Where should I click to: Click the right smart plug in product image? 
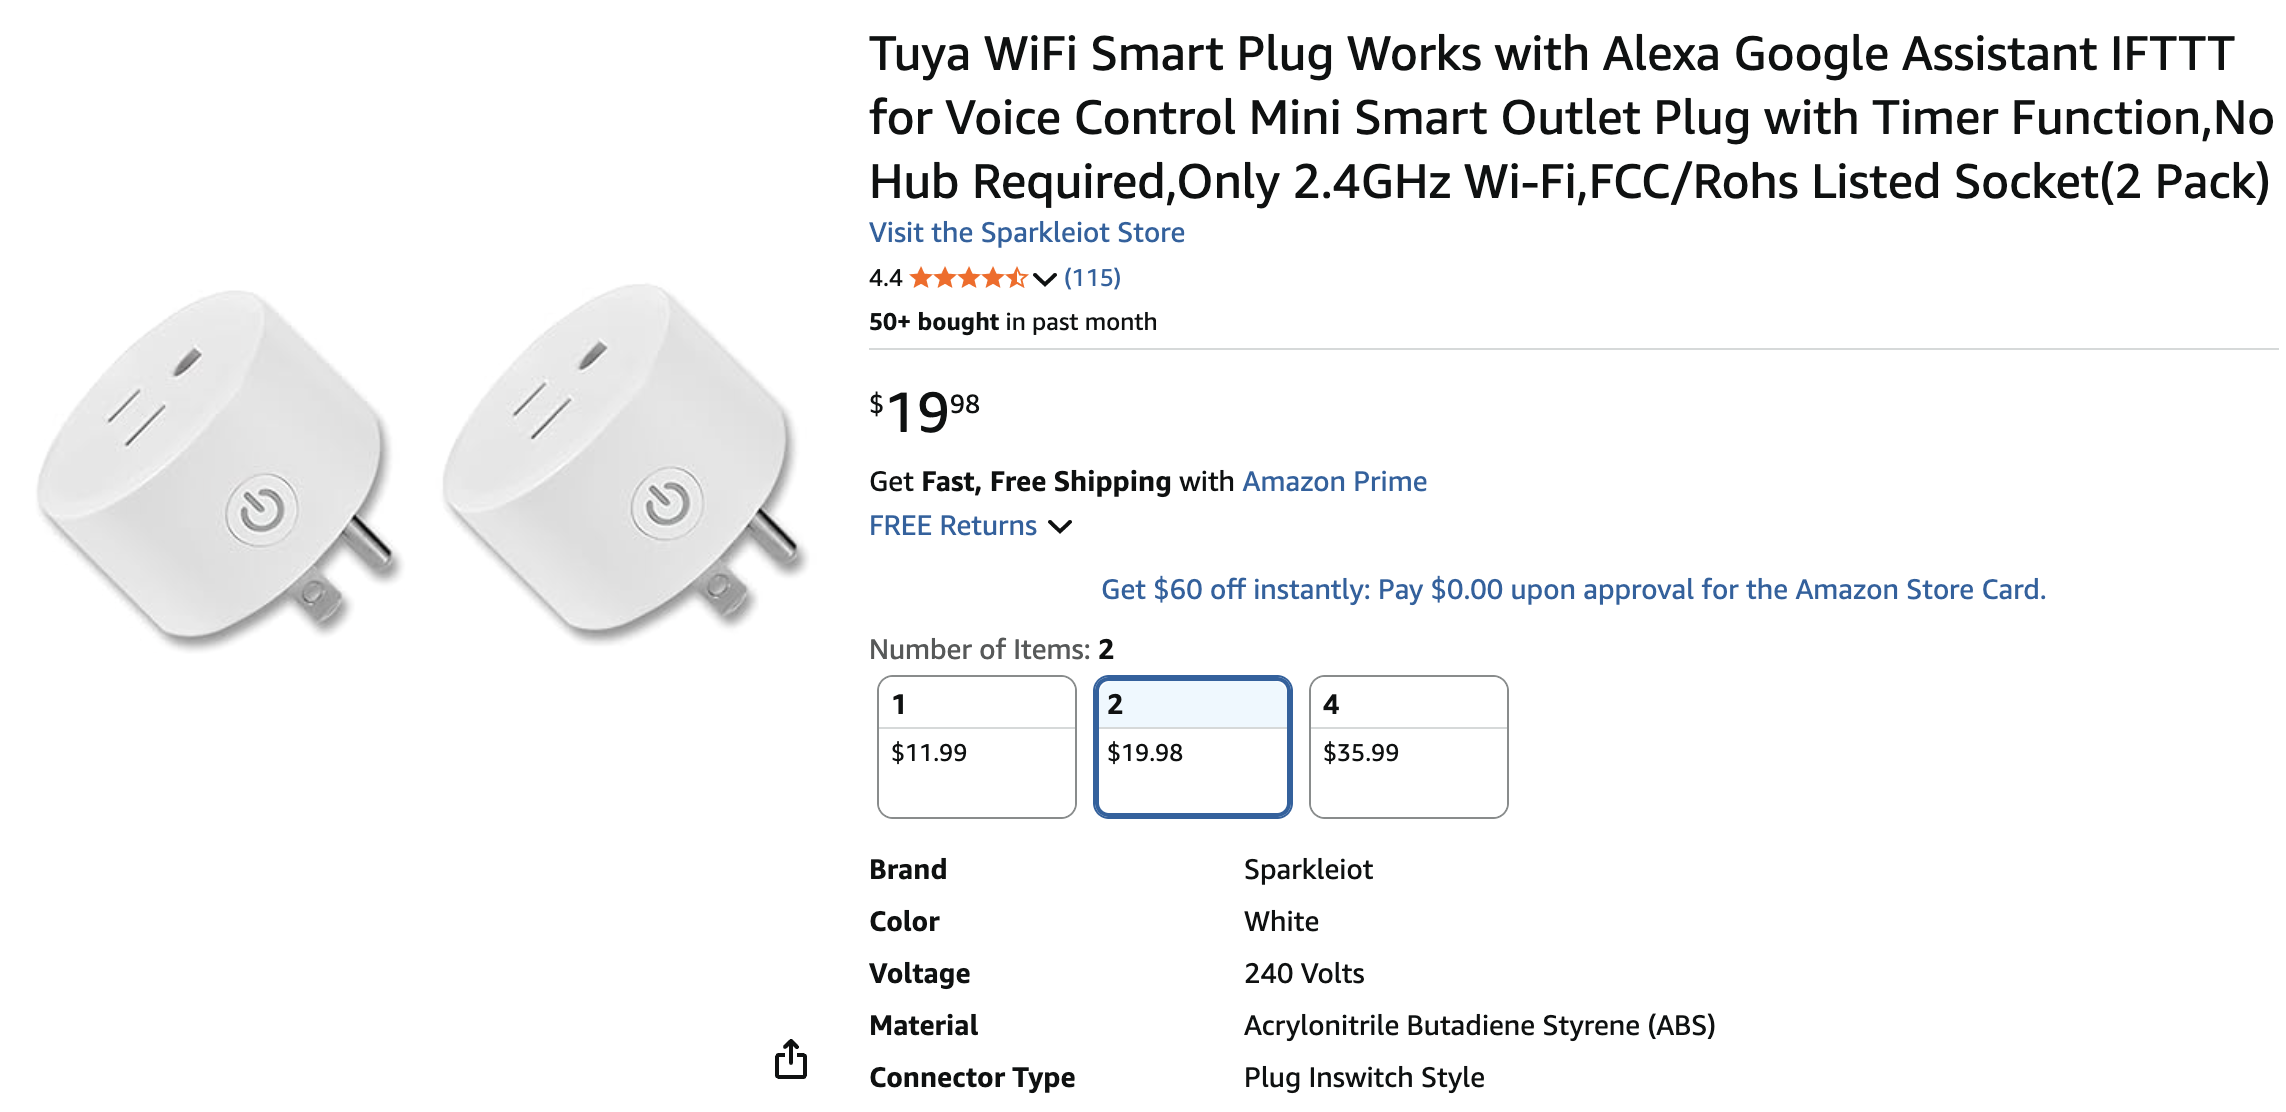click(622, 460)
